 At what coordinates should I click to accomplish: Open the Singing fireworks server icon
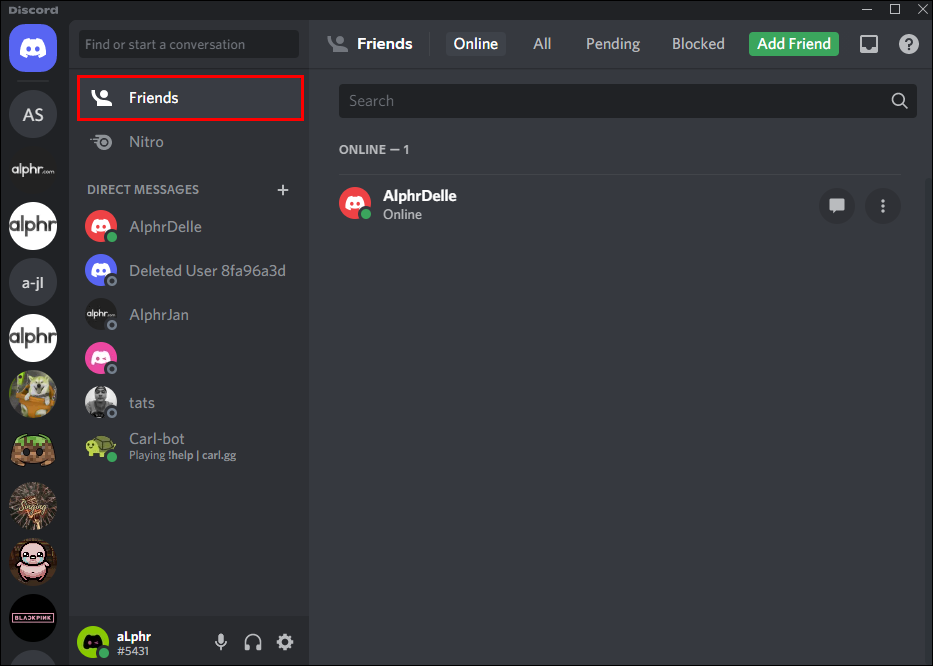pyautogui.click(x=33, y=506)
